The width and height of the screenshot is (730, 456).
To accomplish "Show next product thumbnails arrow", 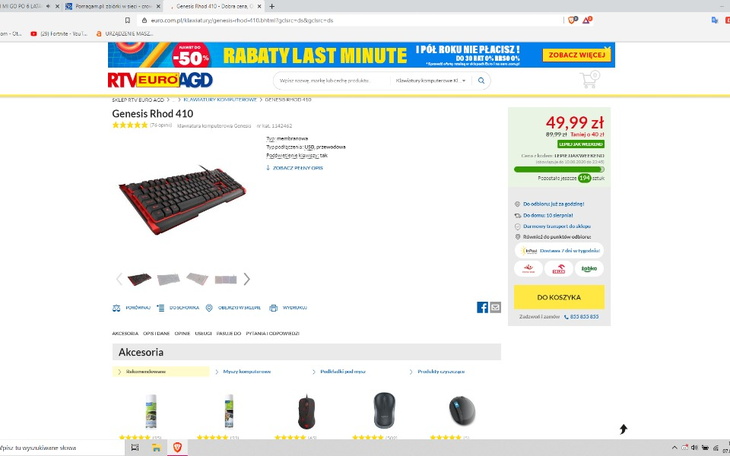I will click(247, 279).
